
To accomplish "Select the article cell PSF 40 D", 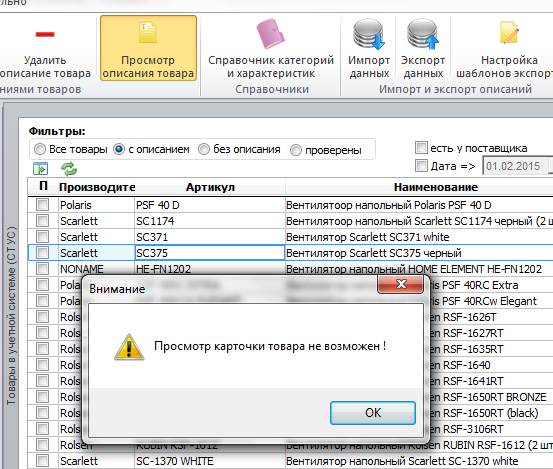I will [209, 205].
